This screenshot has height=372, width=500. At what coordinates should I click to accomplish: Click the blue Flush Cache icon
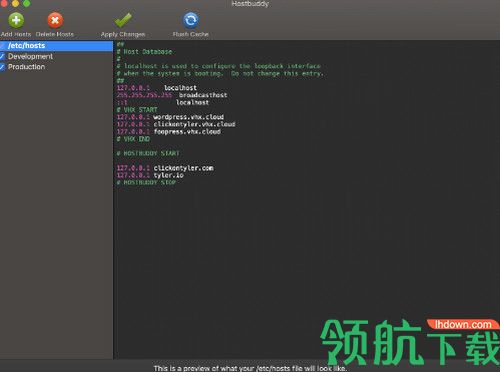(x=191, y=20)
